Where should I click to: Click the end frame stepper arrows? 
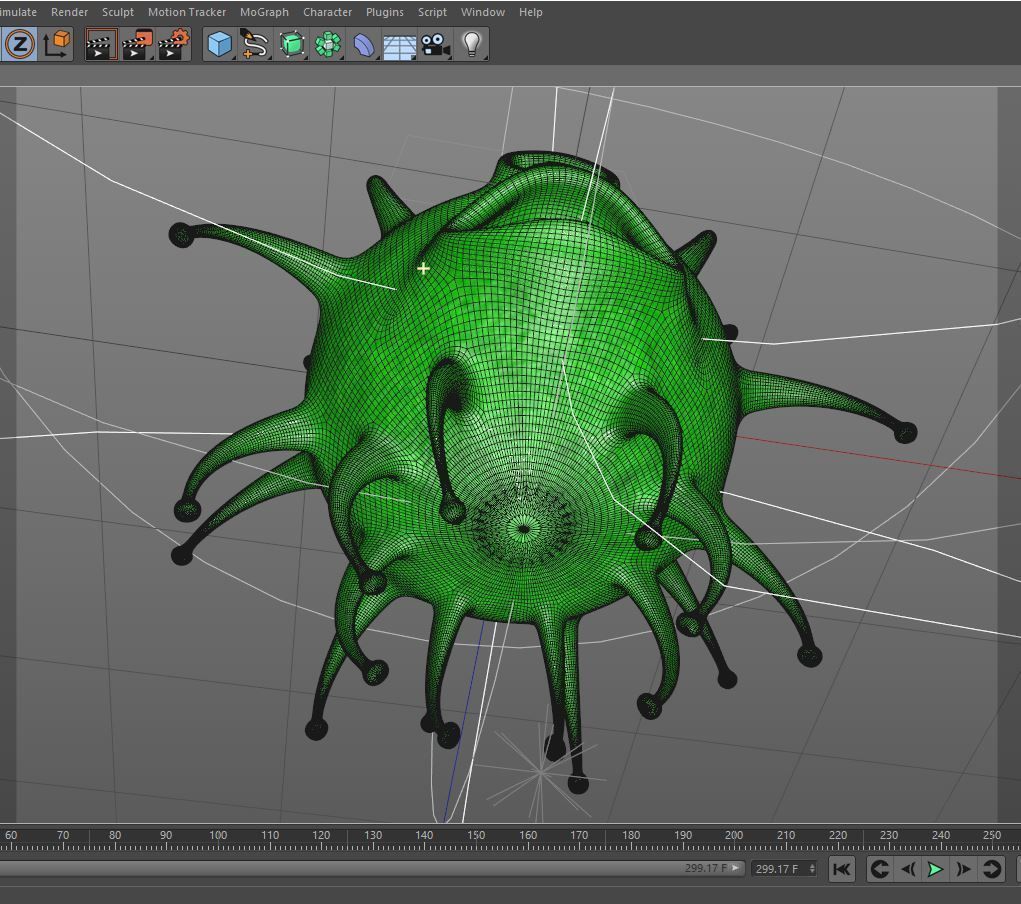(x=811, y=869)
